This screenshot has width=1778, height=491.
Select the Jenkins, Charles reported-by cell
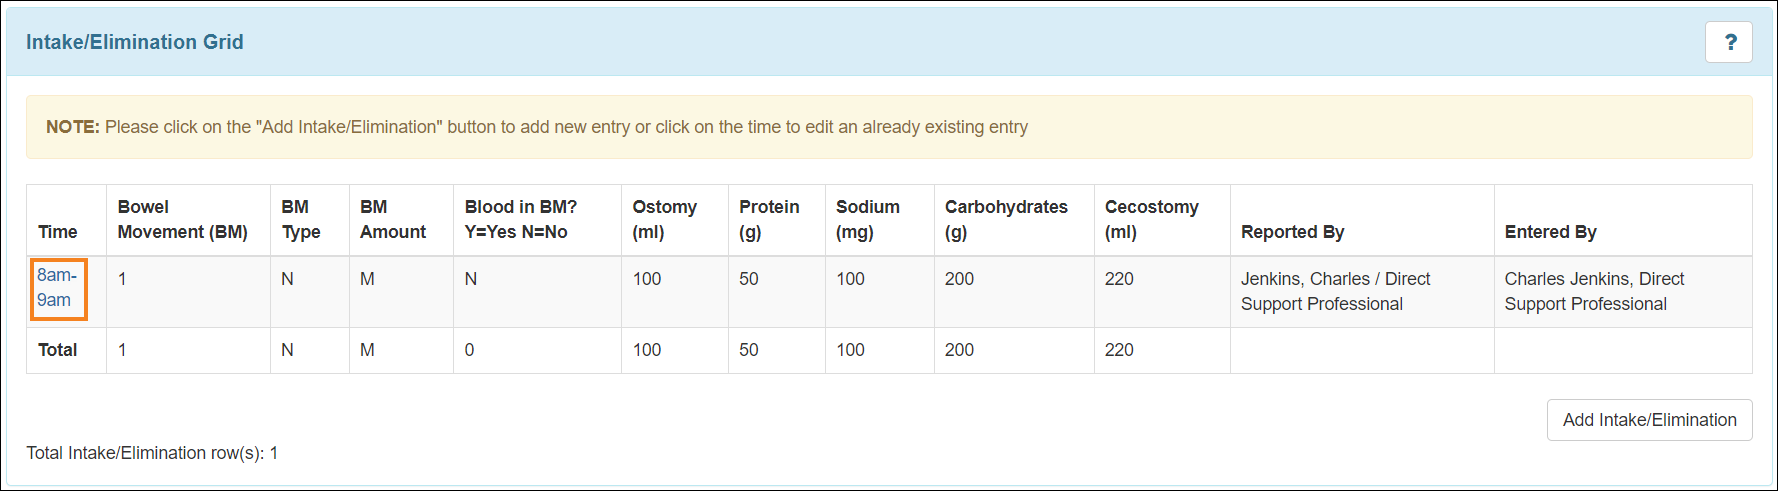[x=1335, y=291]
